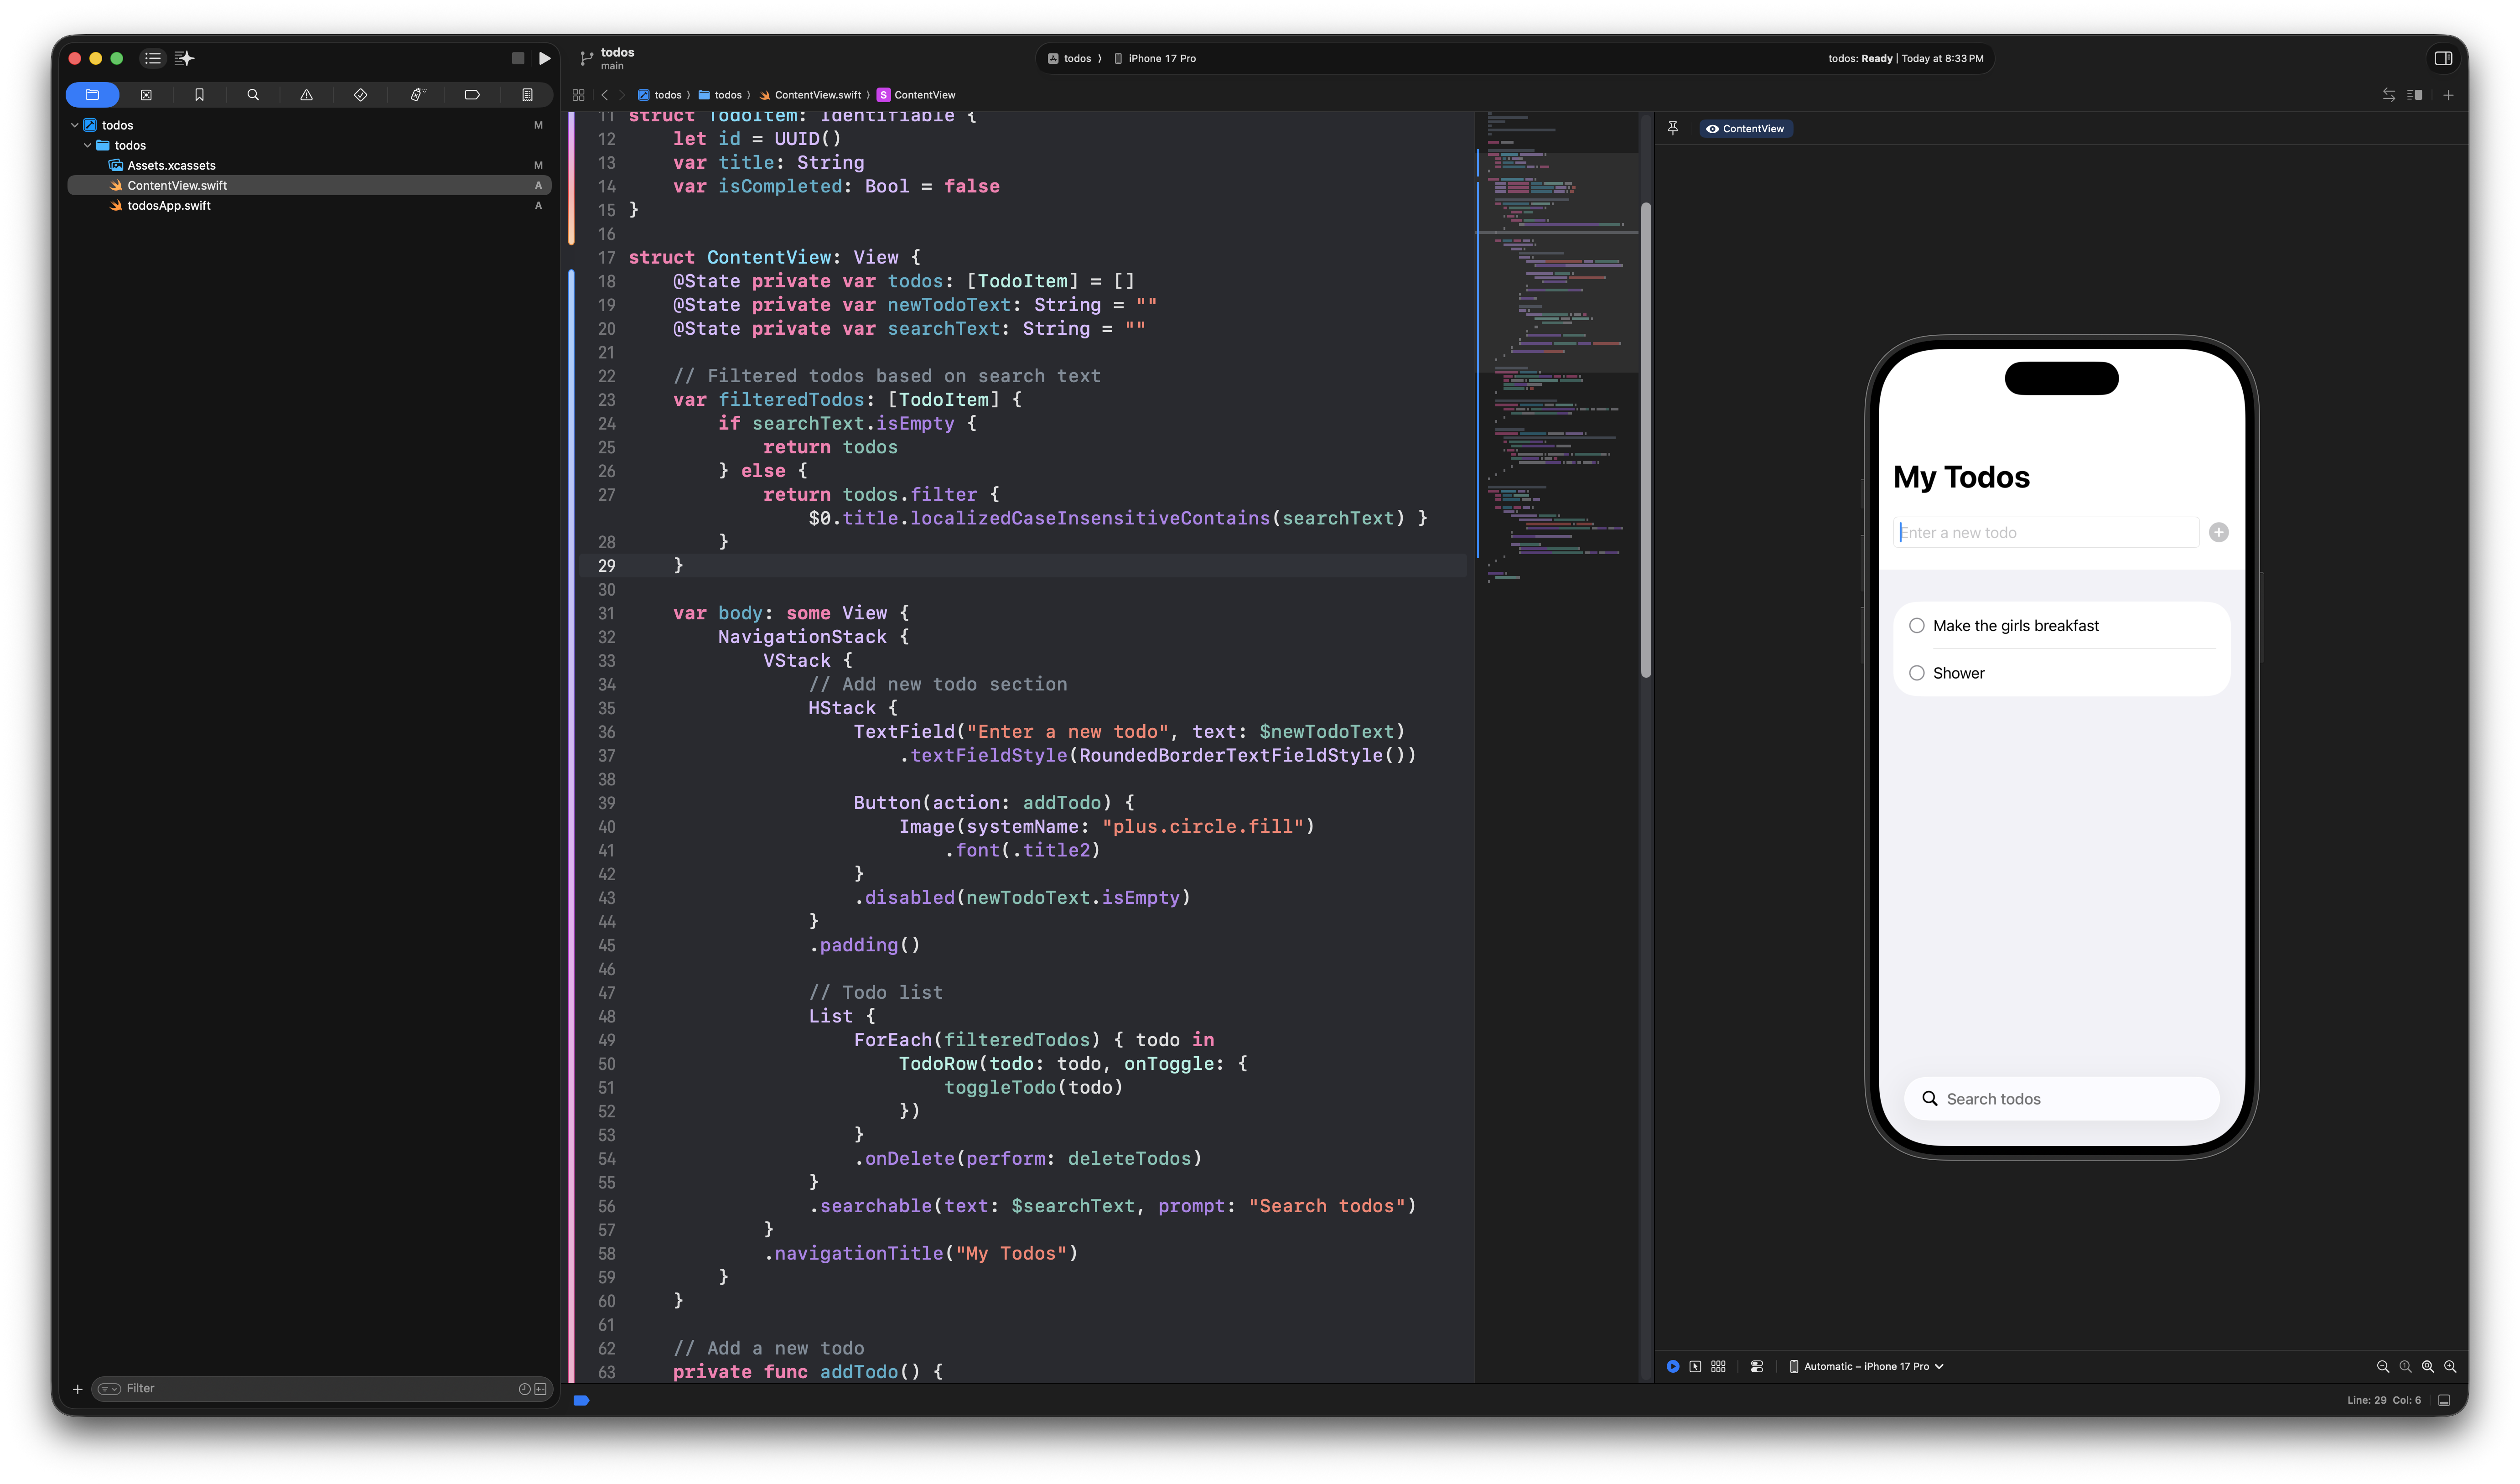2520x1484 pixels.
Task: Open the editor options layout icon
Action: [2415, 95]
